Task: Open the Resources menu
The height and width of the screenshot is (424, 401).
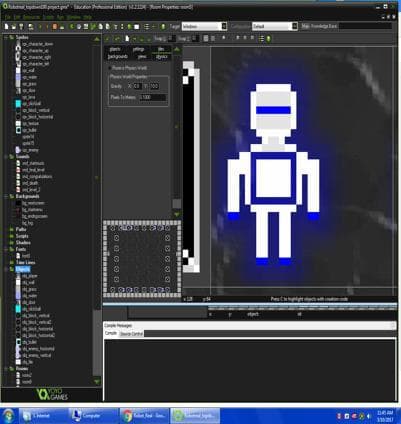Action: tap(31, 17)
